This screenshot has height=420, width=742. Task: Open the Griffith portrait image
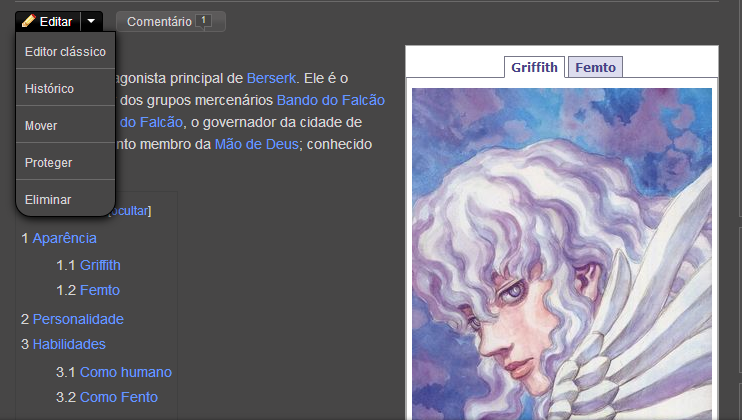pos(562,254)
